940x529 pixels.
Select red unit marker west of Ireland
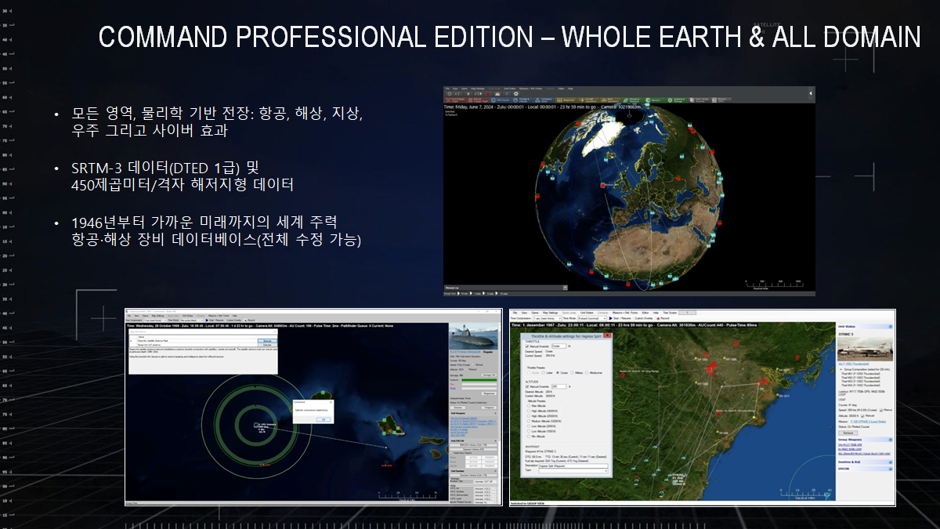[x=603, y=185]
